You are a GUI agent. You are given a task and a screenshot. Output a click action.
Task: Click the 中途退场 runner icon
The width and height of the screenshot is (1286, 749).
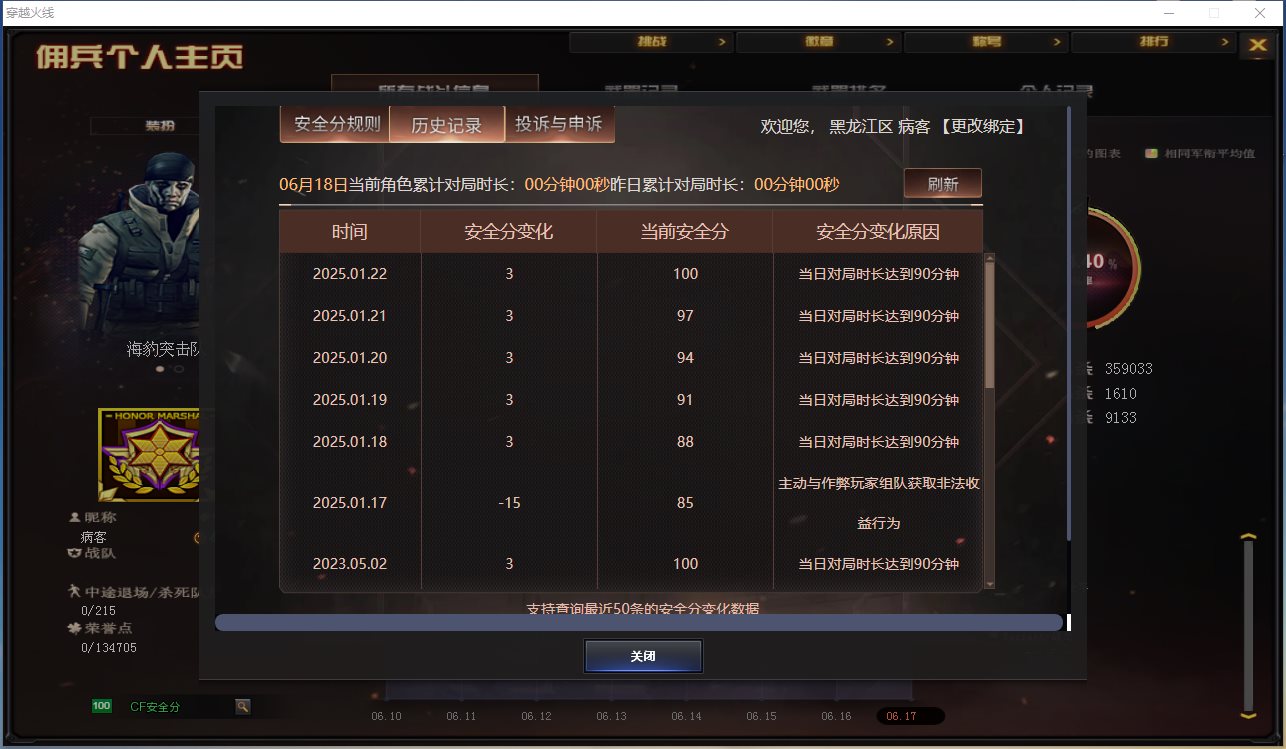74,592
